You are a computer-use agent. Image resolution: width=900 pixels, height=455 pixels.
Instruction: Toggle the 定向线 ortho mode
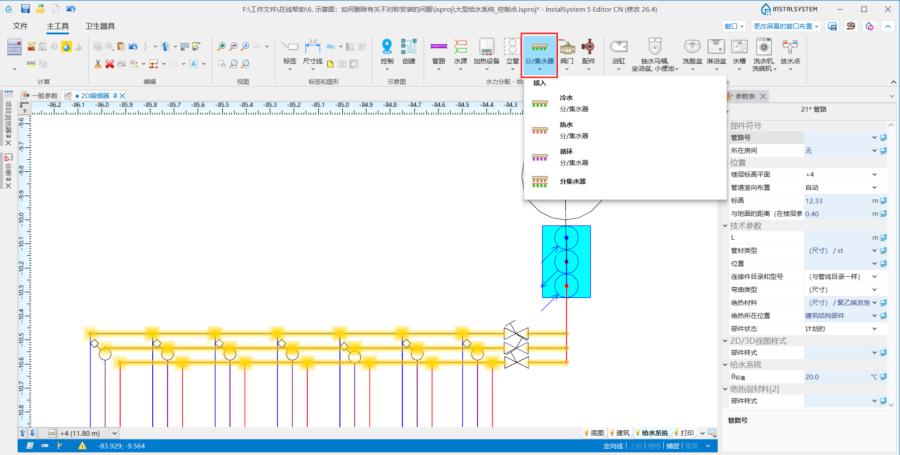tap(614, 446)
